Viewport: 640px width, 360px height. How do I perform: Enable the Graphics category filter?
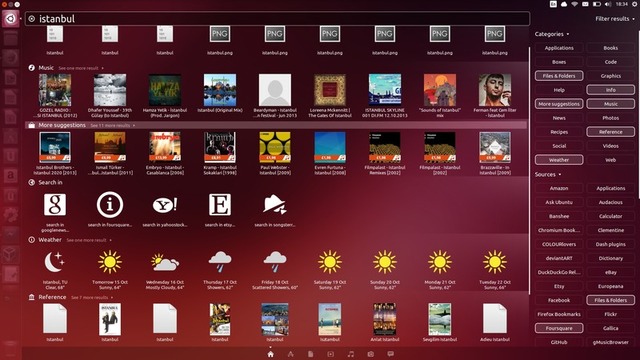[x=611, y=76]
